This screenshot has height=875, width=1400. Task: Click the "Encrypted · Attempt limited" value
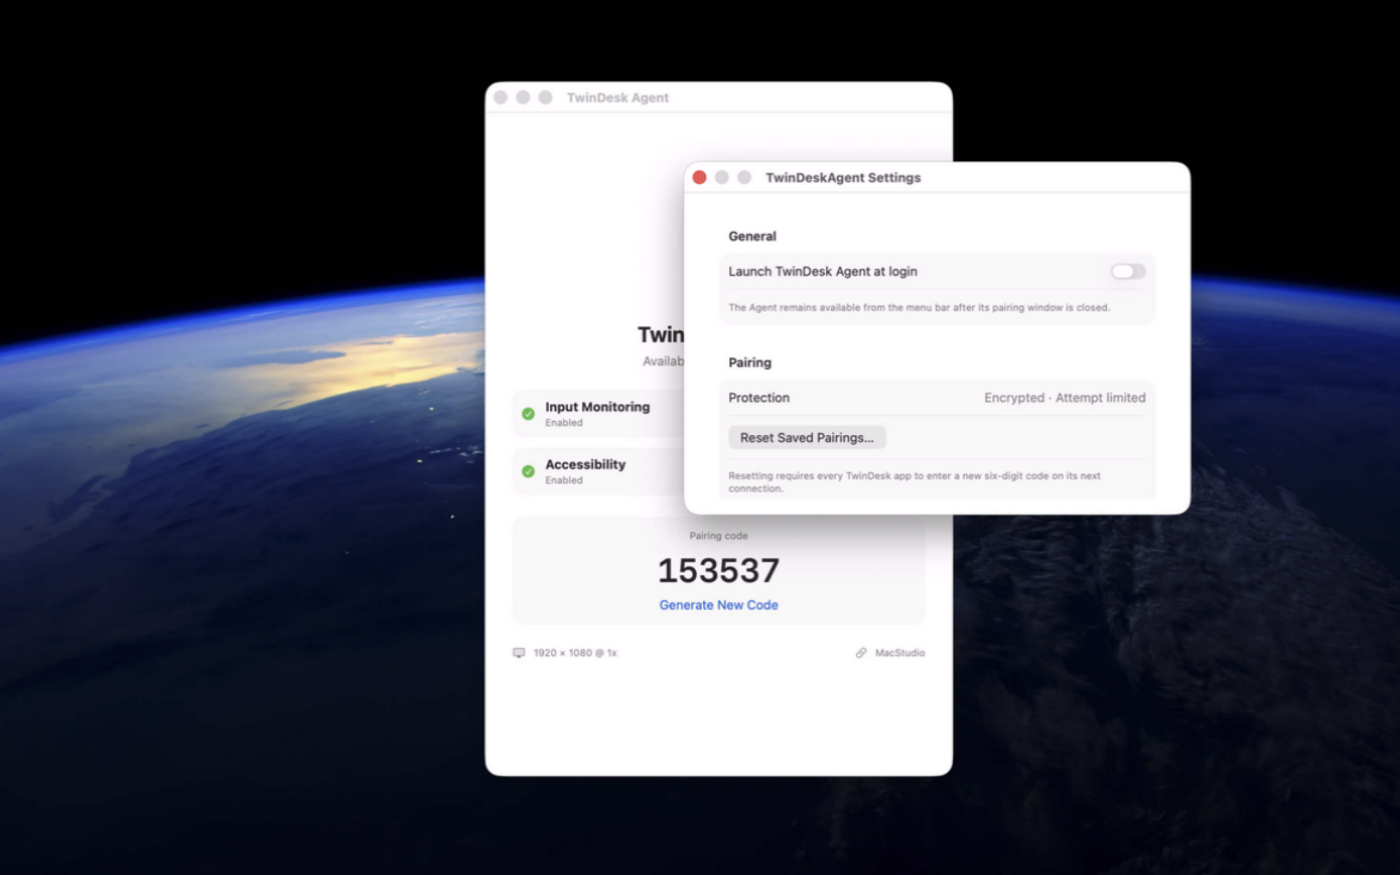tap(1065, 397)
